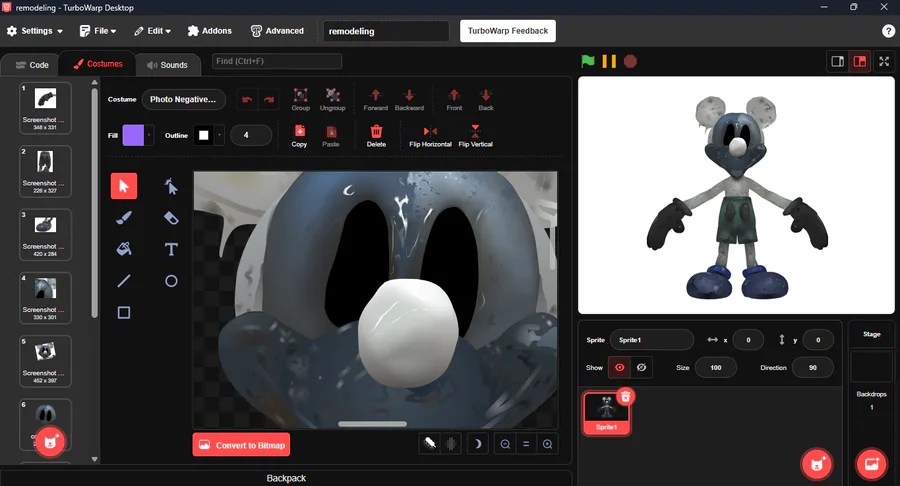900x486 pixels.
Task: Flip the costume vertically
Action: (x=475, y=136)
